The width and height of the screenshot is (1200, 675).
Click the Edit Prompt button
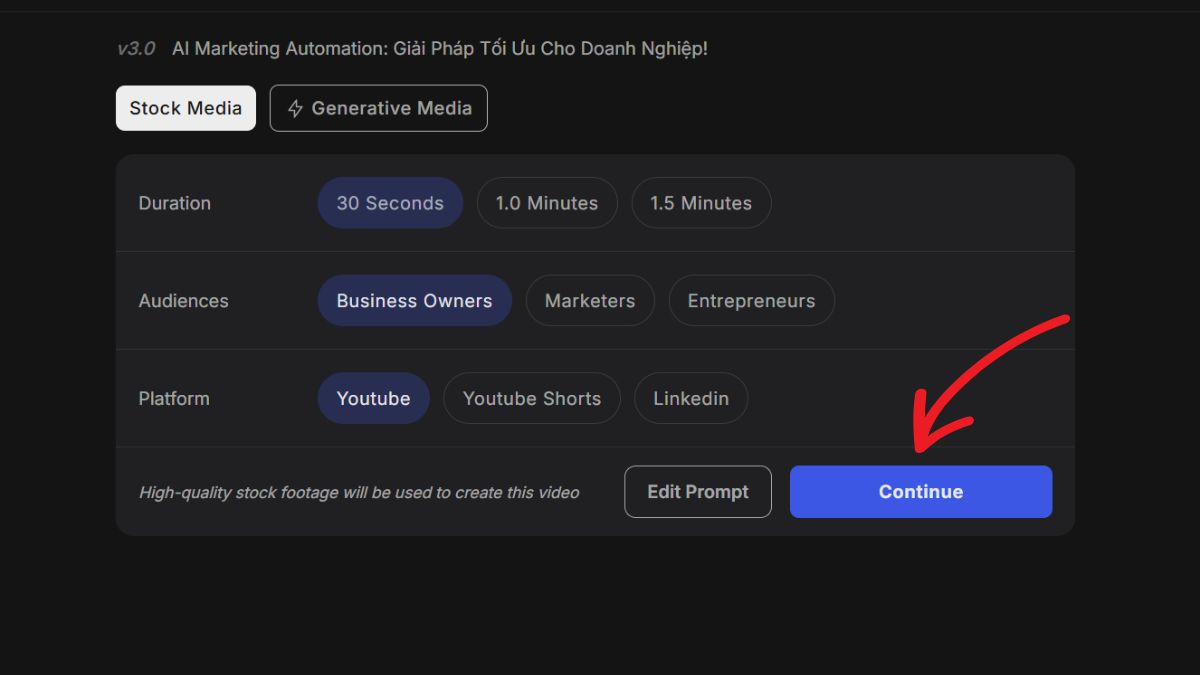698,492
